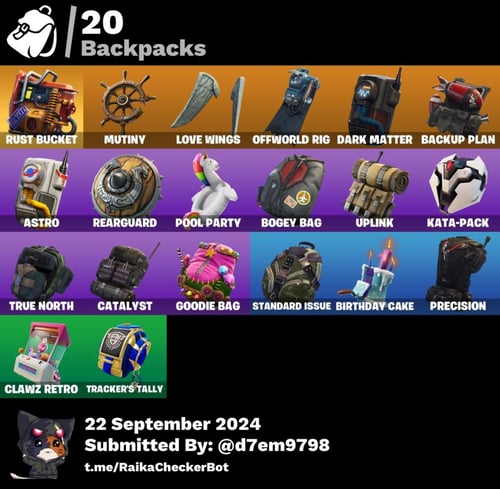500x489 pixels.
Task: Click the Astro backpack tile
Action: point(42,190)
